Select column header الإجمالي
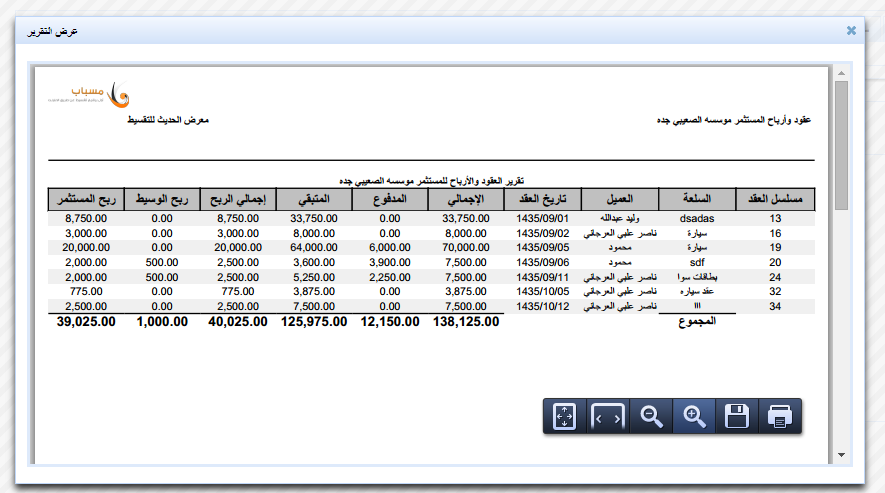Screen dimensions: 885x493 [466, 199]
